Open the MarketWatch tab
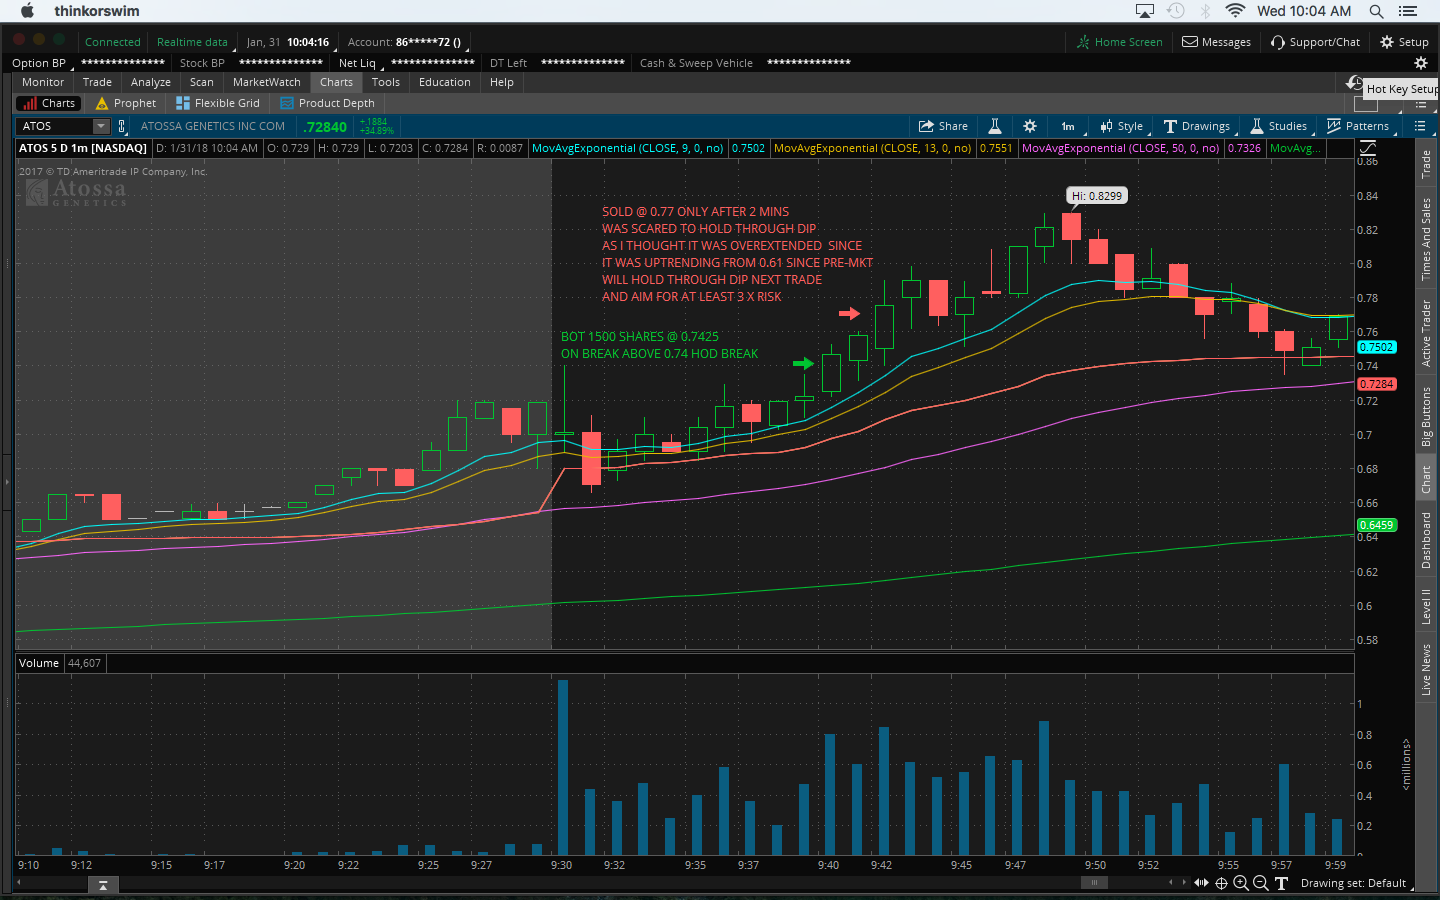Viewport: 1440px width, 900px height. coord(266,82)
